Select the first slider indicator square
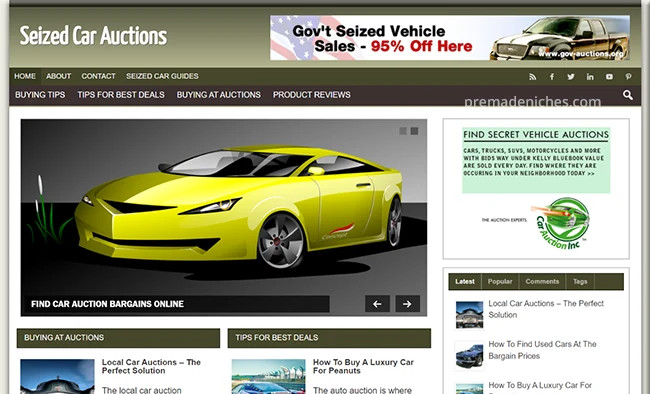The height and width of the screenshot is (394, 650). [x=403, y=131]
